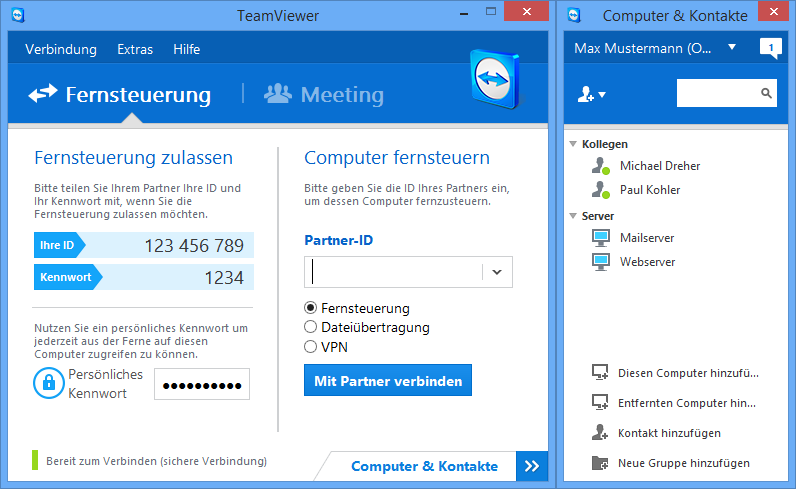
Task: Click the TeamViewer title bar app icon
Action: pyautogui.click(x=18, y=15)
